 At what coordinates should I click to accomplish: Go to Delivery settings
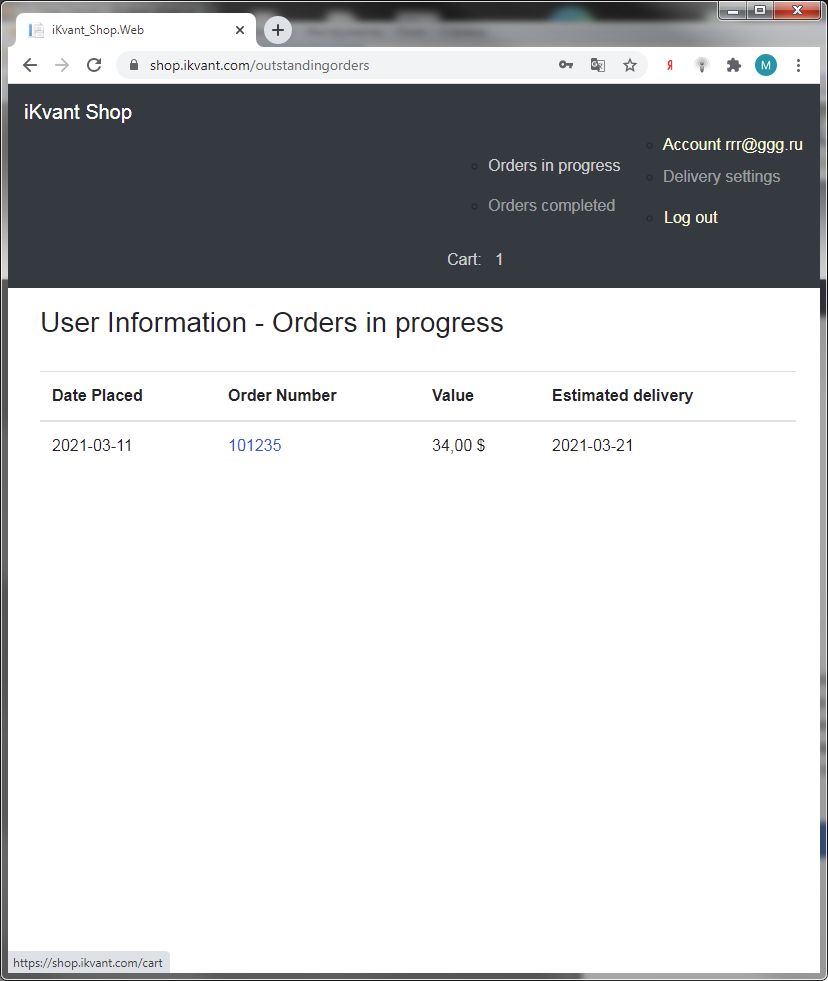pos(721,177)
